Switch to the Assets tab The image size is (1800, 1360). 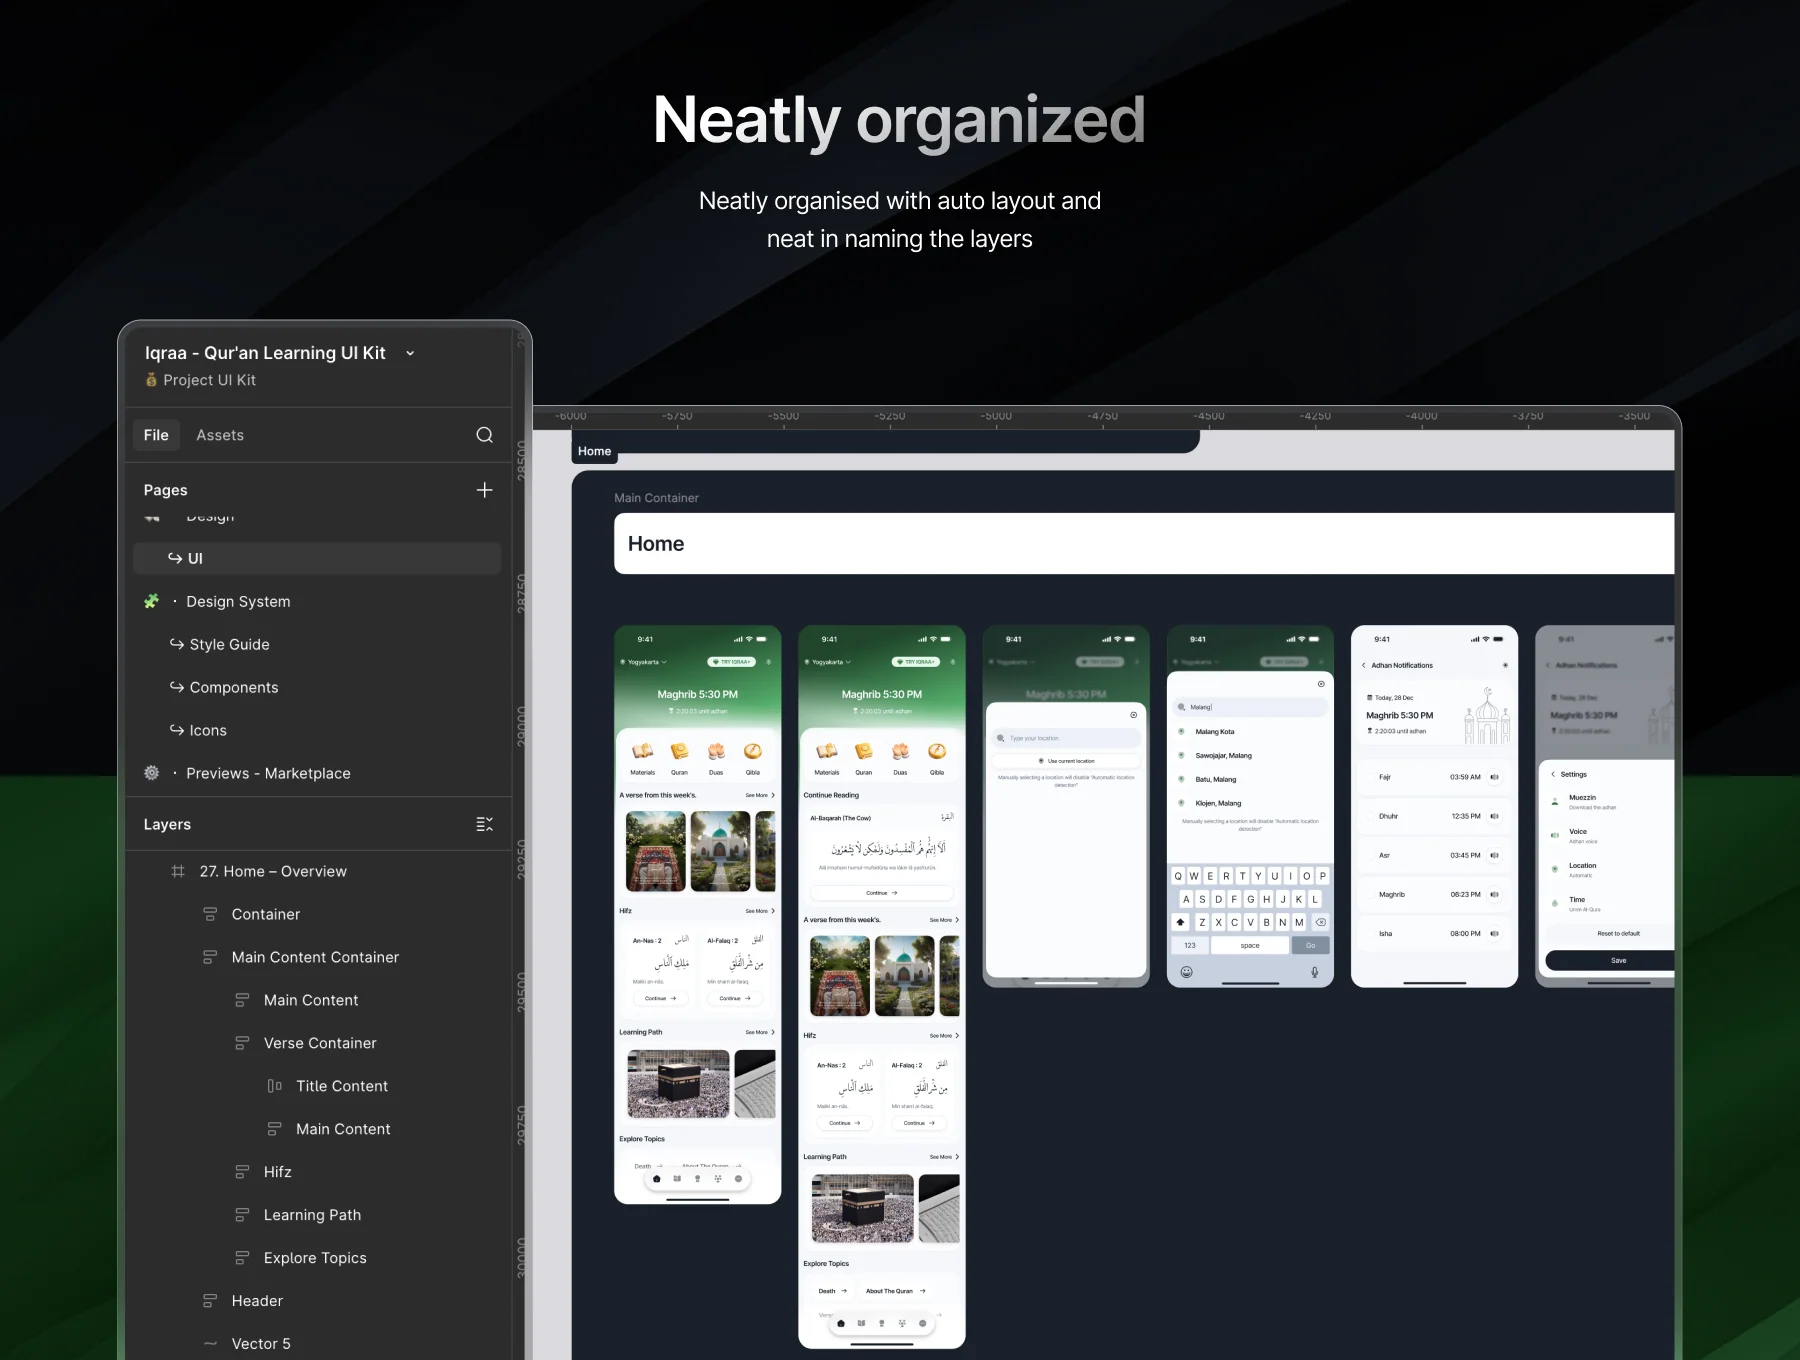click(220, 435)
